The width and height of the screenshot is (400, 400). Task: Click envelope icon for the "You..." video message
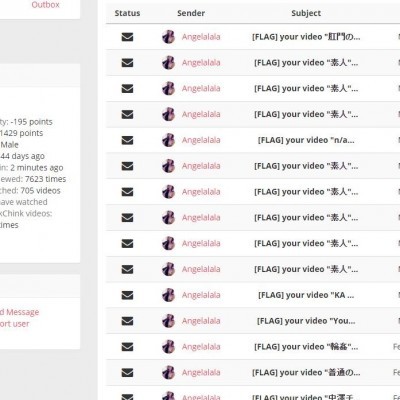click(x=127, y=321)
